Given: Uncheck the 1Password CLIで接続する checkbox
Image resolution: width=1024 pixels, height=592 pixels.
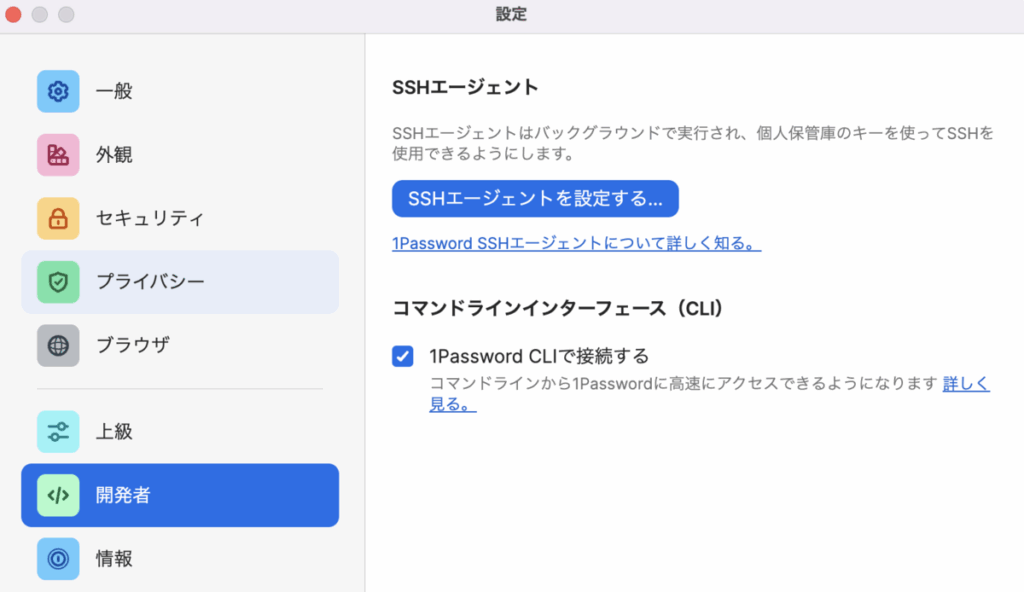Looking at the screenshot, I should (402, 356).
